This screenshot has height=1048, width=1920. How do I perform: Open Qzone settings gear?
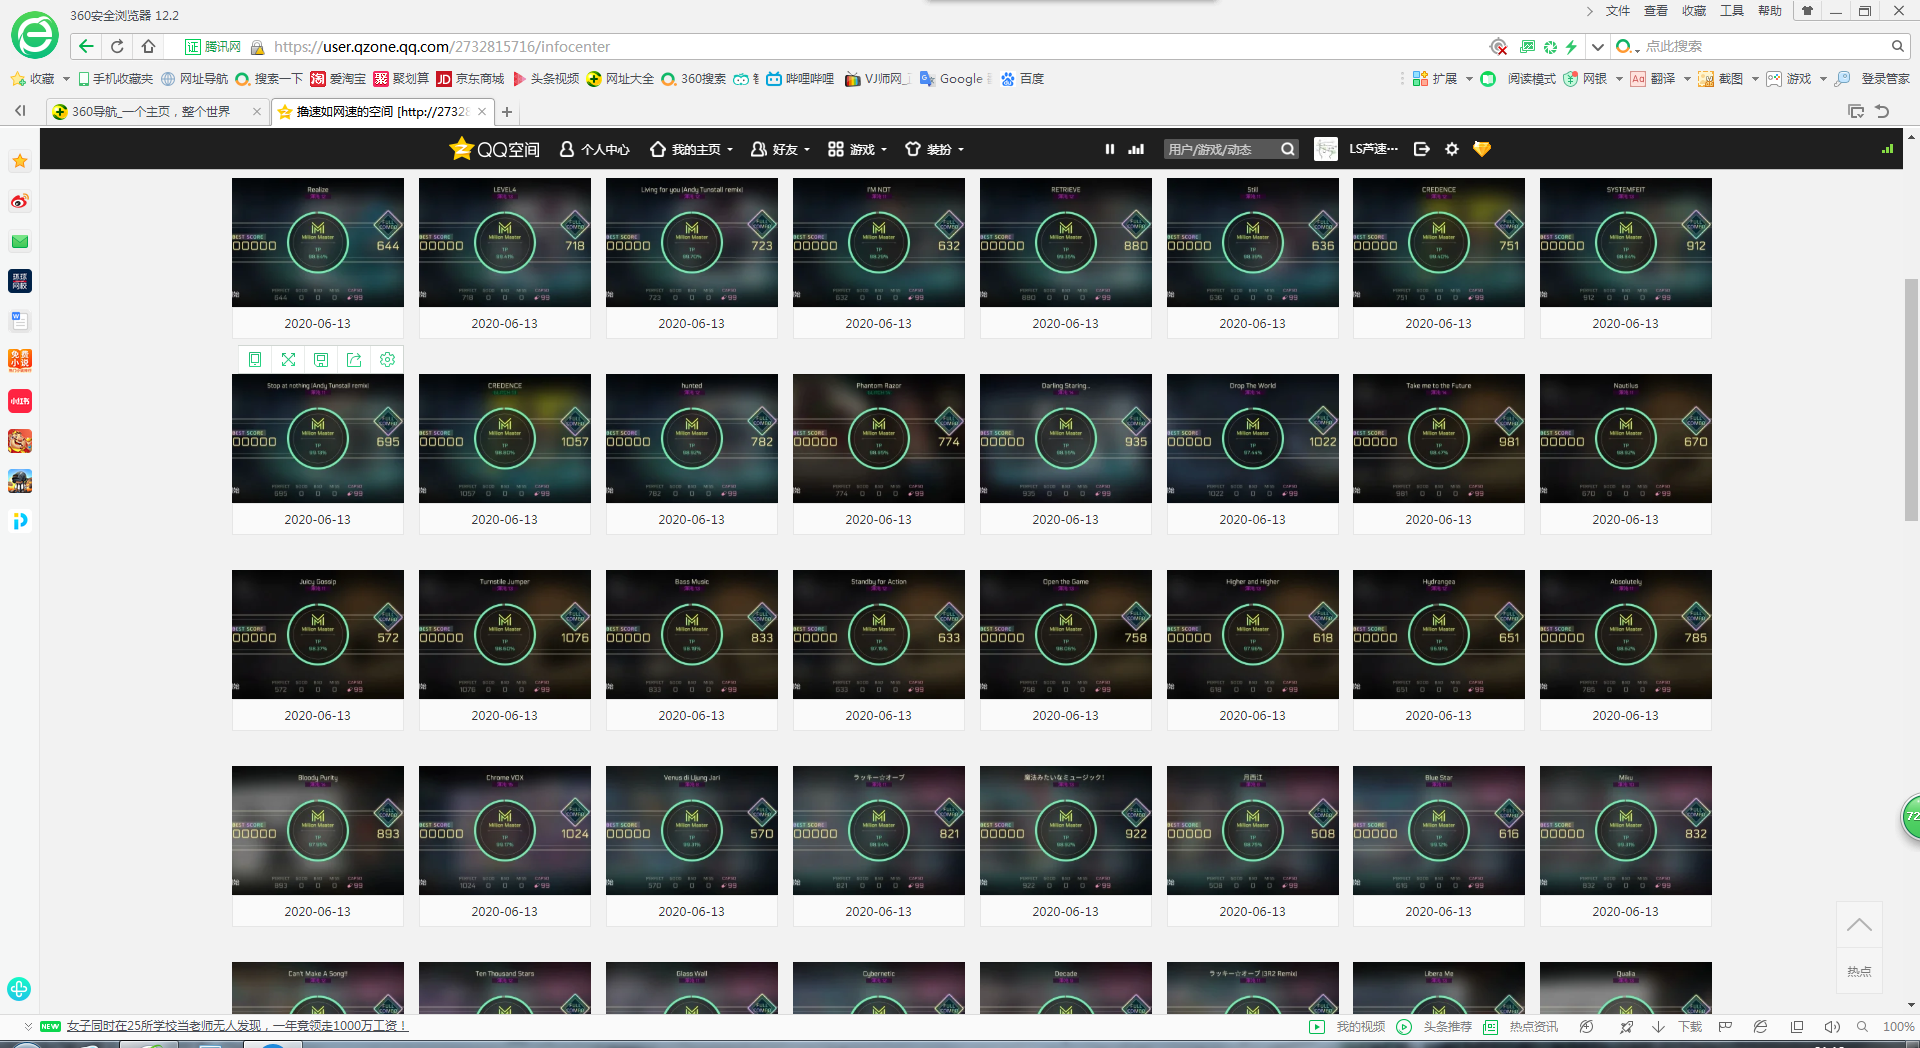[x=1452, y=149]
